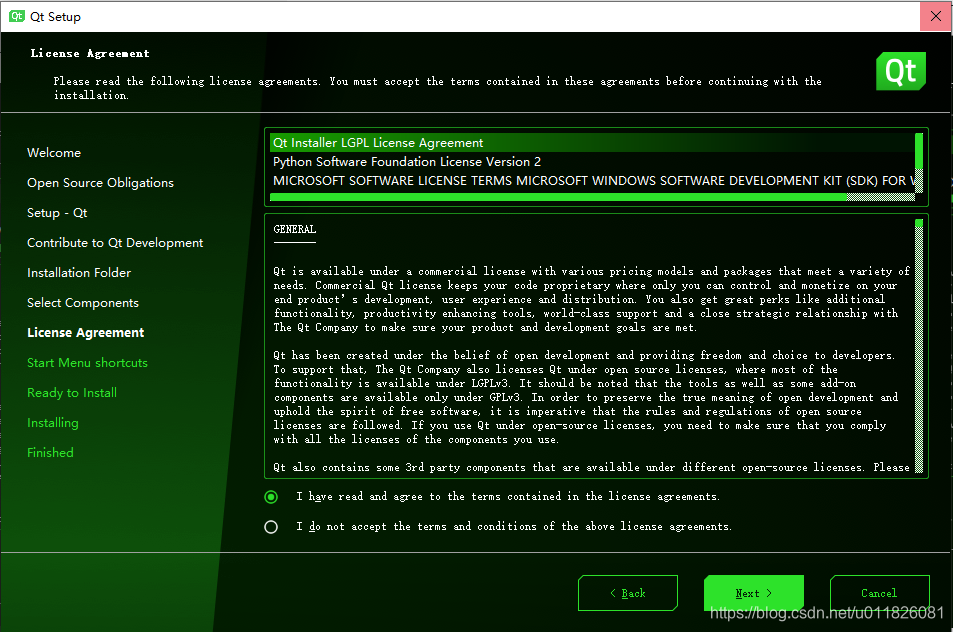
Task: Click the GENERAL heading in license text
Action: (295, 229)
